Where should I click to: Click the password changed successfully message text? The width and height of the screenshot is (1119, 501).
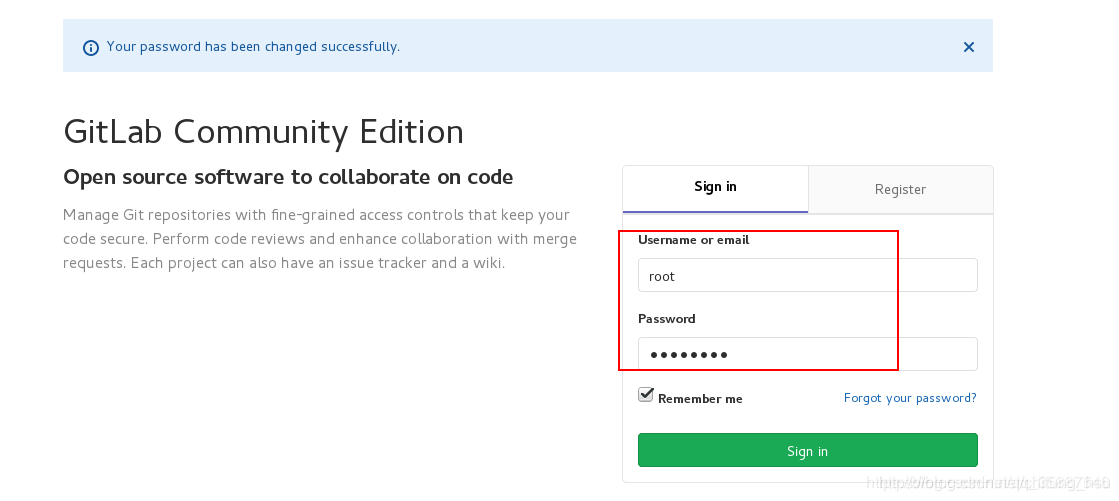pos(253,47)
